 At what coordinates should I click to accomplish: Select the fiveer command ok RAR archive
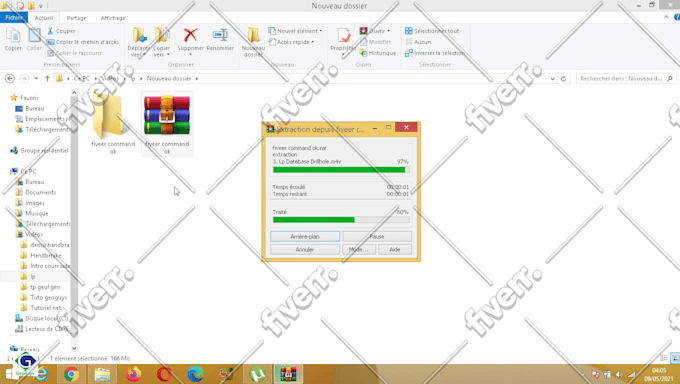pos(167,124)
